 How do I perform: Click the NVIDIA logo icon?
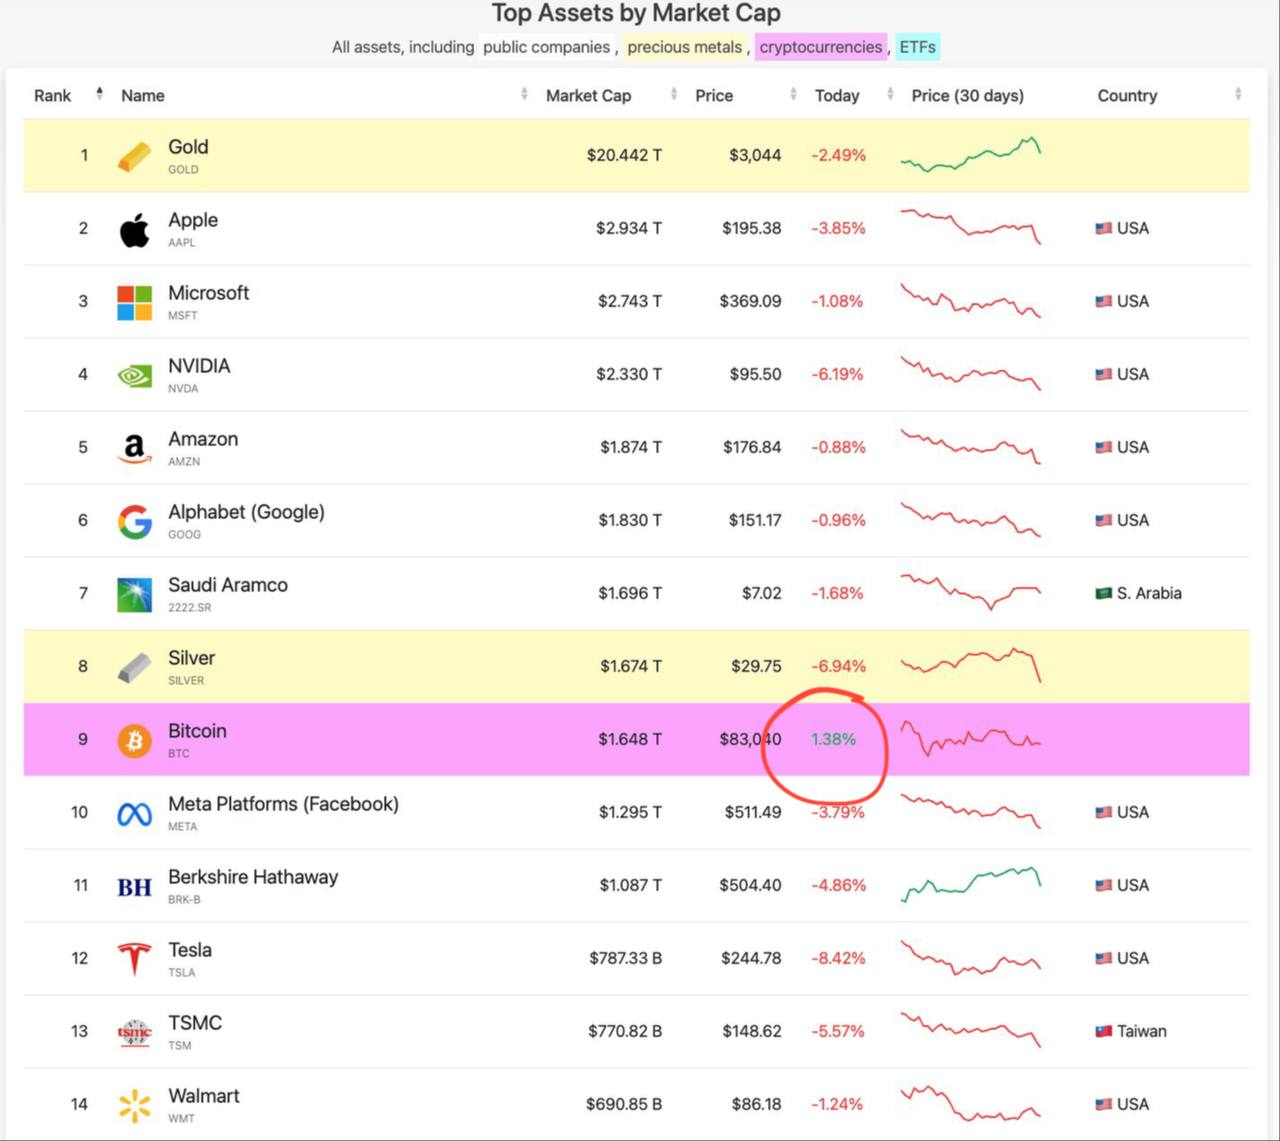(135, 375)
